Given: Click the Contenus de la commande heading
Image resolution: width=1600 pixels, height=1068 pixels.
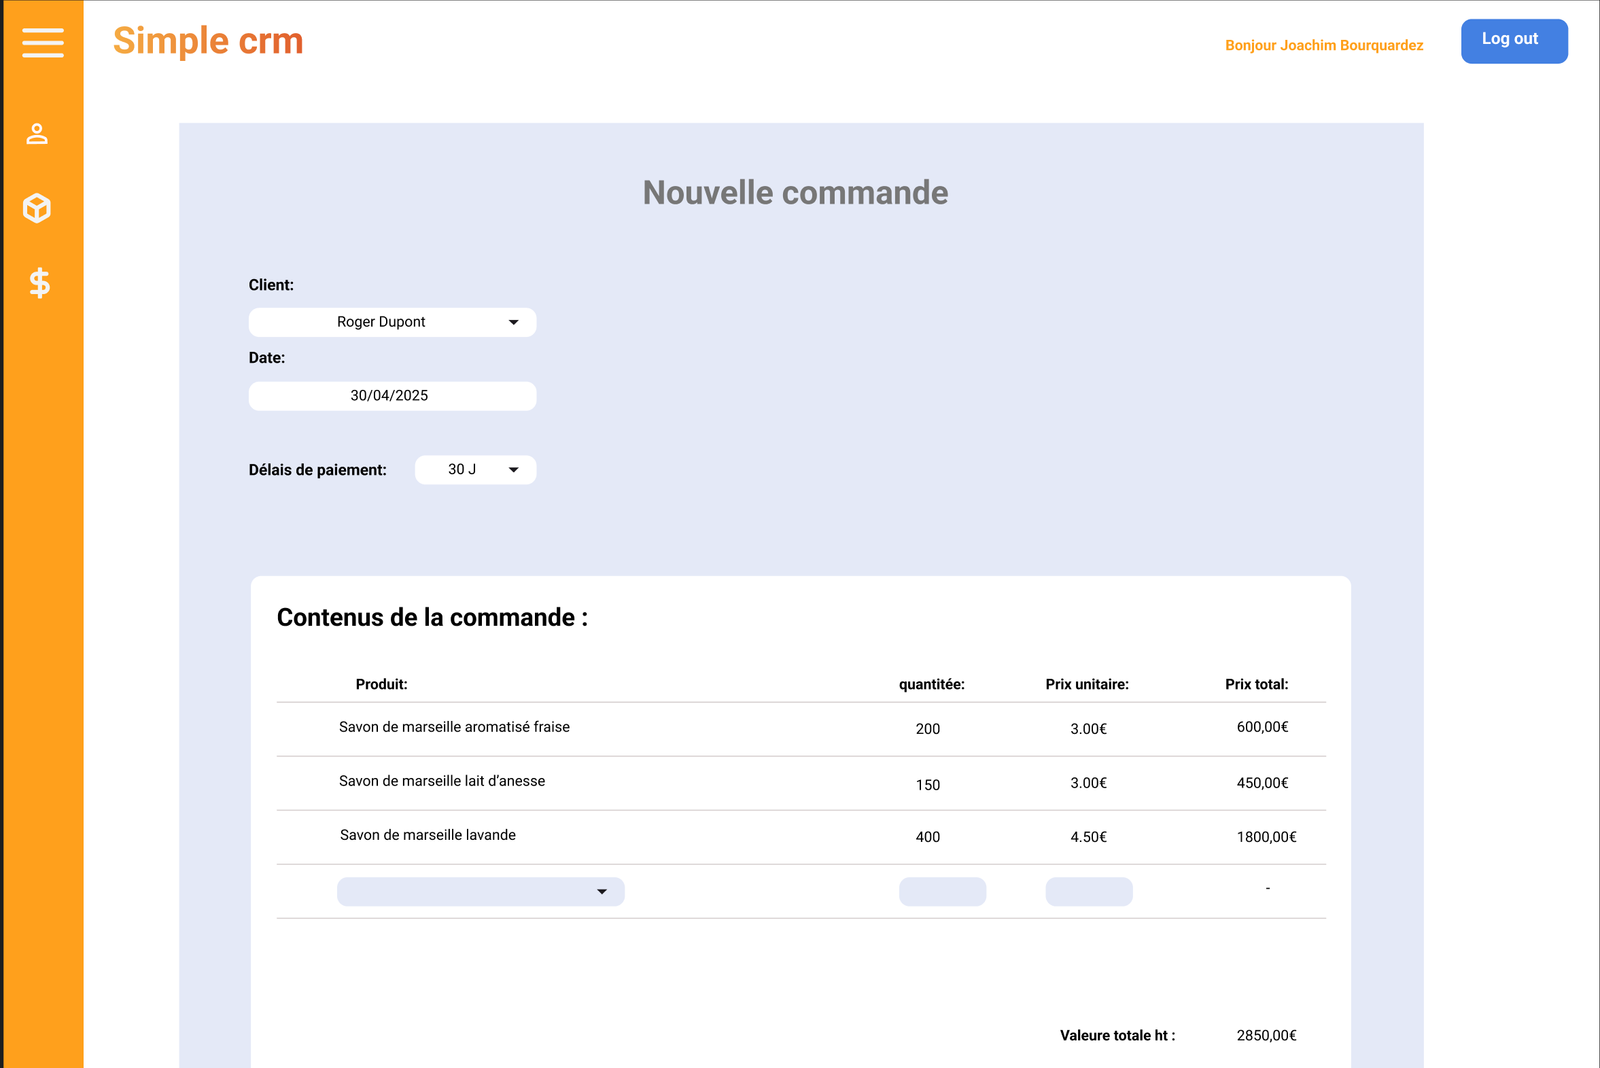Looking at the screenshot, I should [x=432, y=618].
